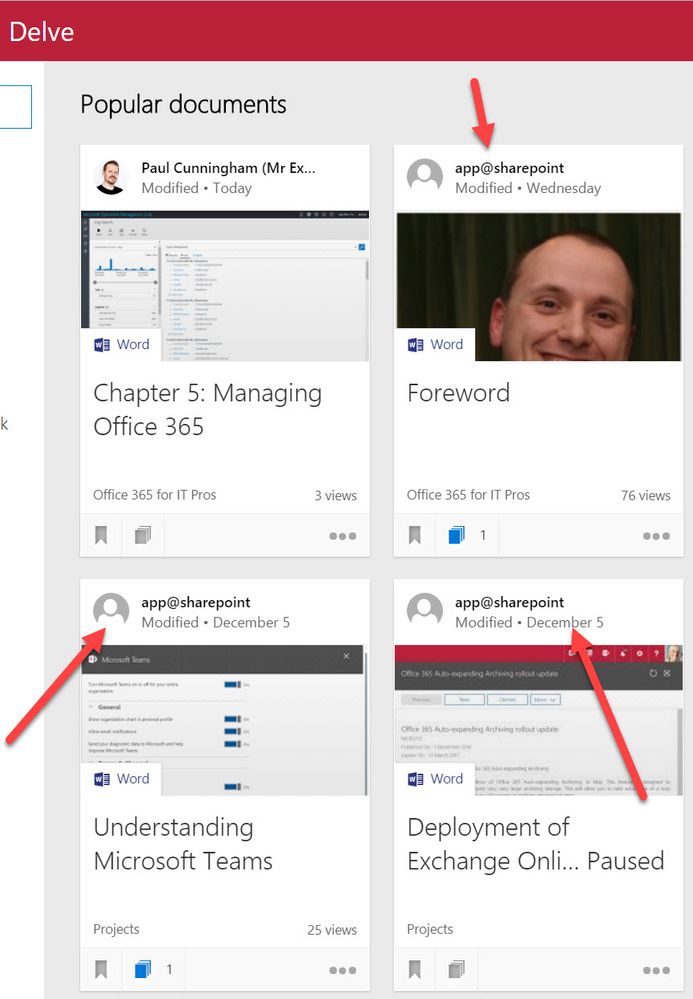The height and width of the screenshot is (999, 693).
Task: Click app@sharepoint avatar on Deployment of Exchange card
Action: [425, 611]
